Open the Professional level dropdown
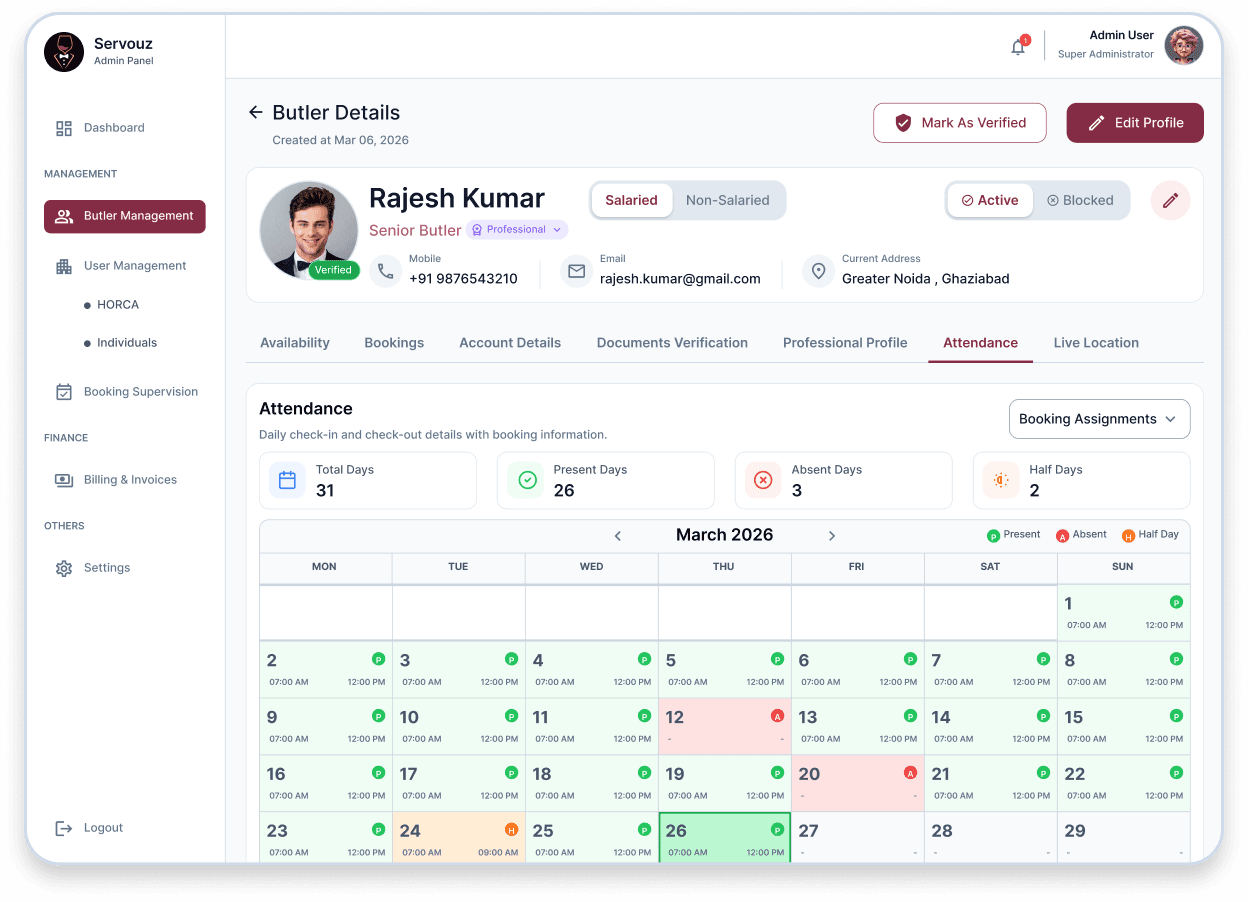1248x902 pixels. coord(517,230)
